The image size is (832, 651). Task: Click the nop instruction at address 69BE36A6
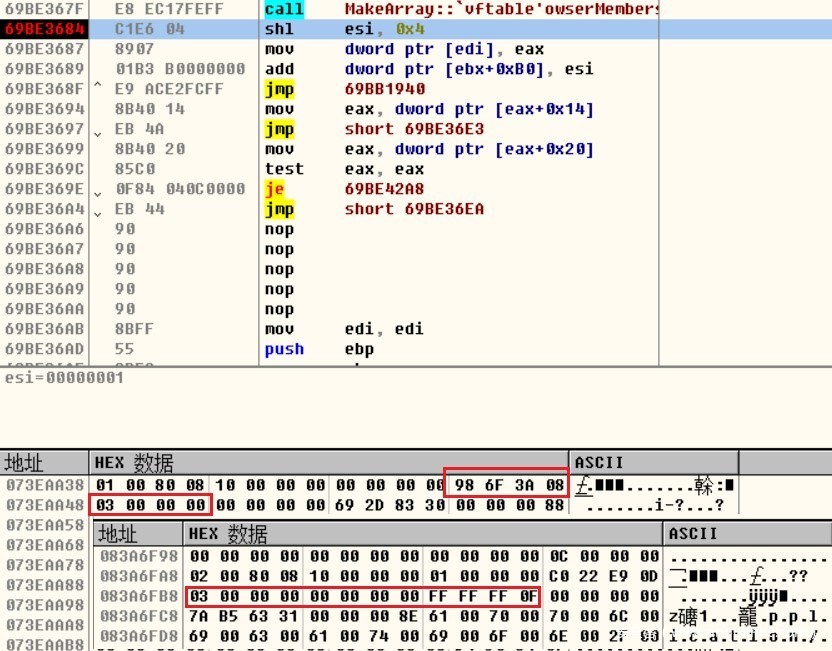pyautogui.click(x=279, y=229)
